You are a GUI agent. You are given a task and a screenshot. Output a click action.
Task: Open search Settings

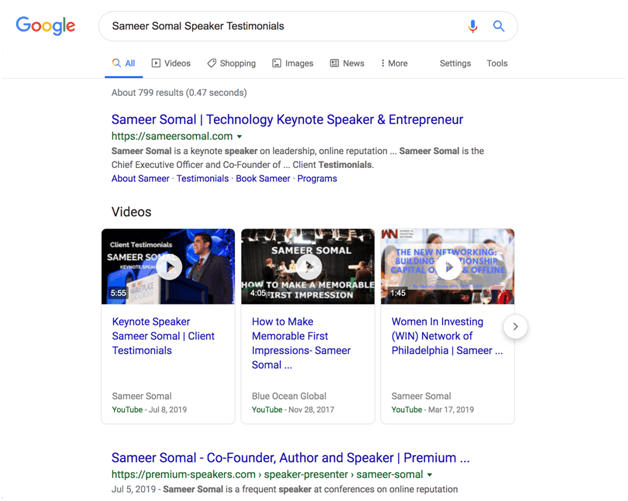[455, 63]
